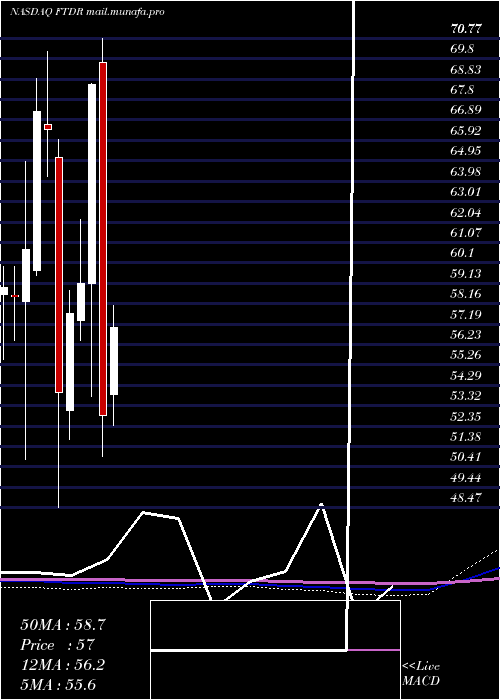The width and height of the screenshot is (500, 700).
Task: Click the last white candlestick on the right
Action: [x=114, y=361]
